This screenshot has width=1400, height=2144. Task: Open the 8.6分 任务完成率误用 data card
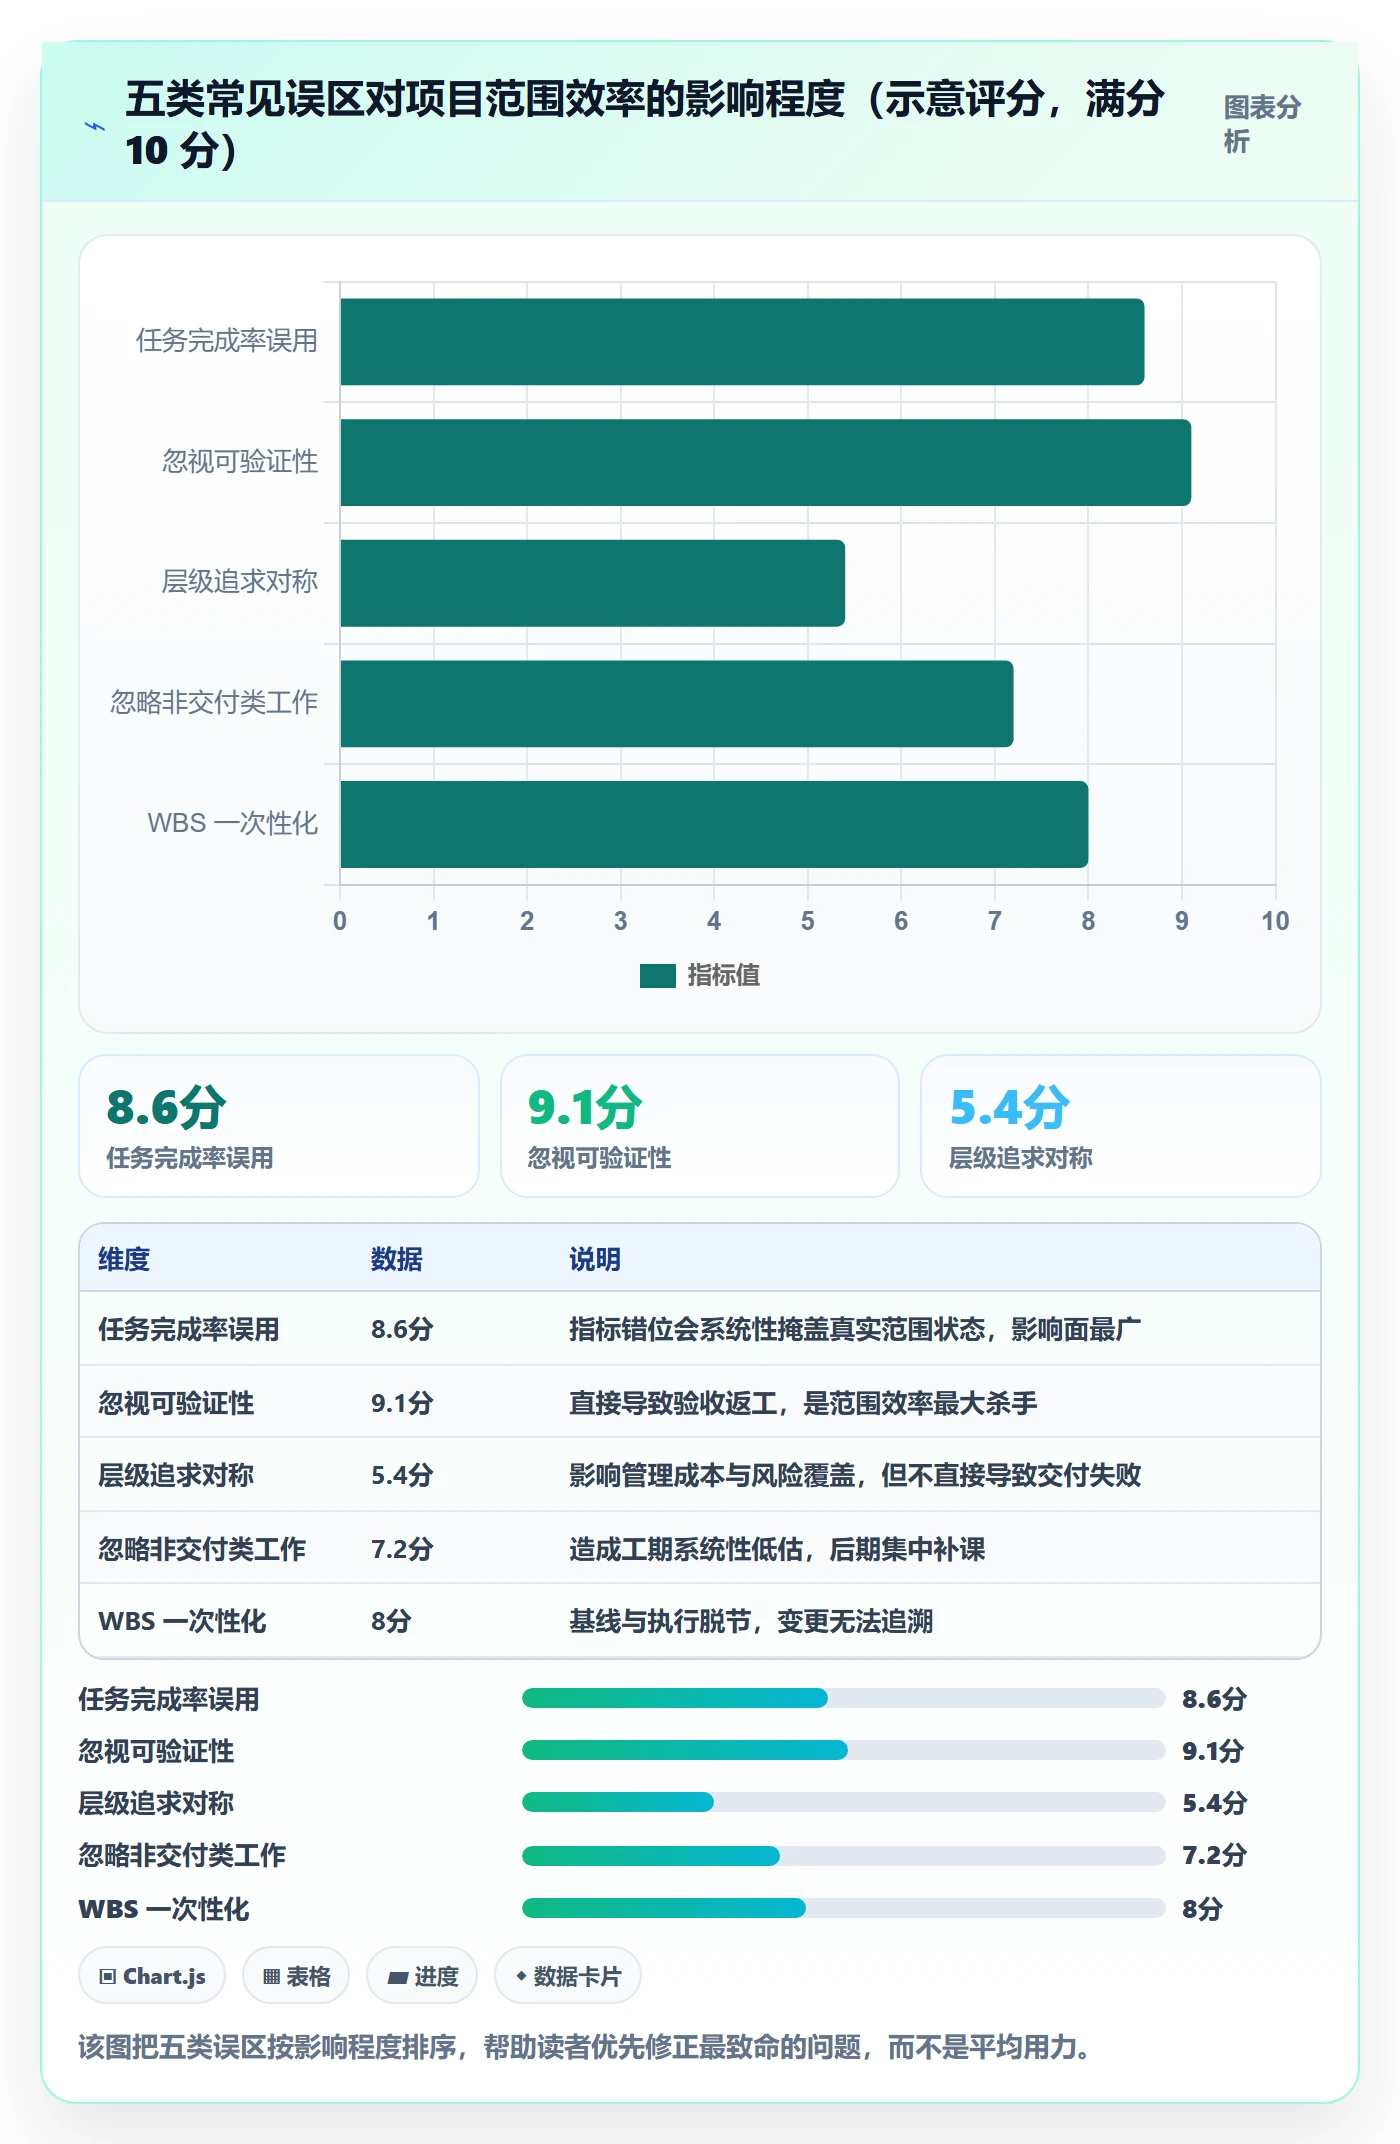coord(279,1126)
